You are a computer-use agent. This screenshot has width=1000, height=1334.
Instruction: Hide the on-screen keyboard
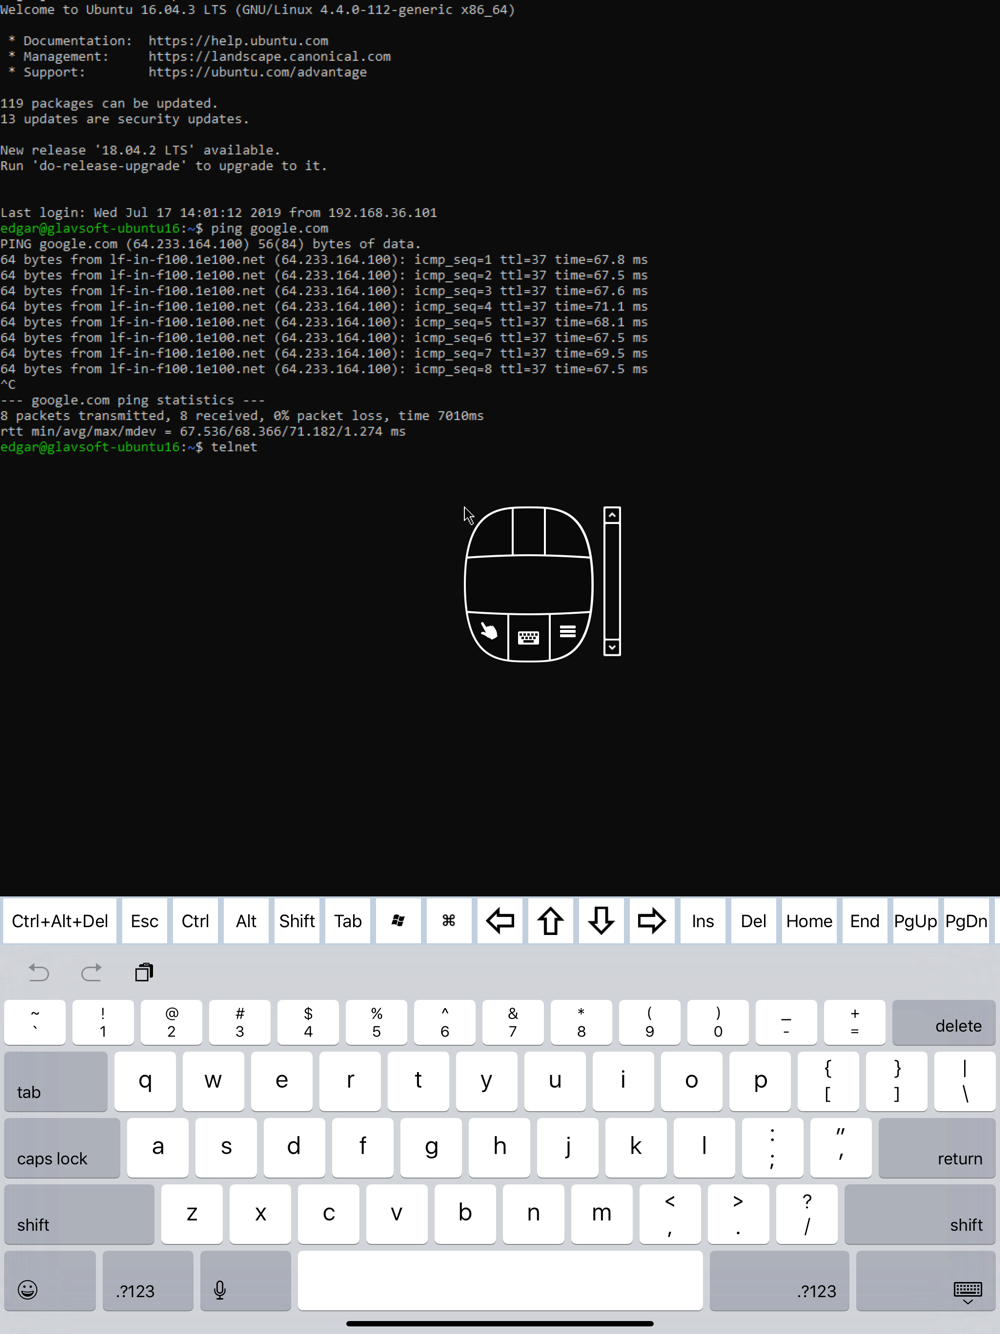coord(926,1281)
